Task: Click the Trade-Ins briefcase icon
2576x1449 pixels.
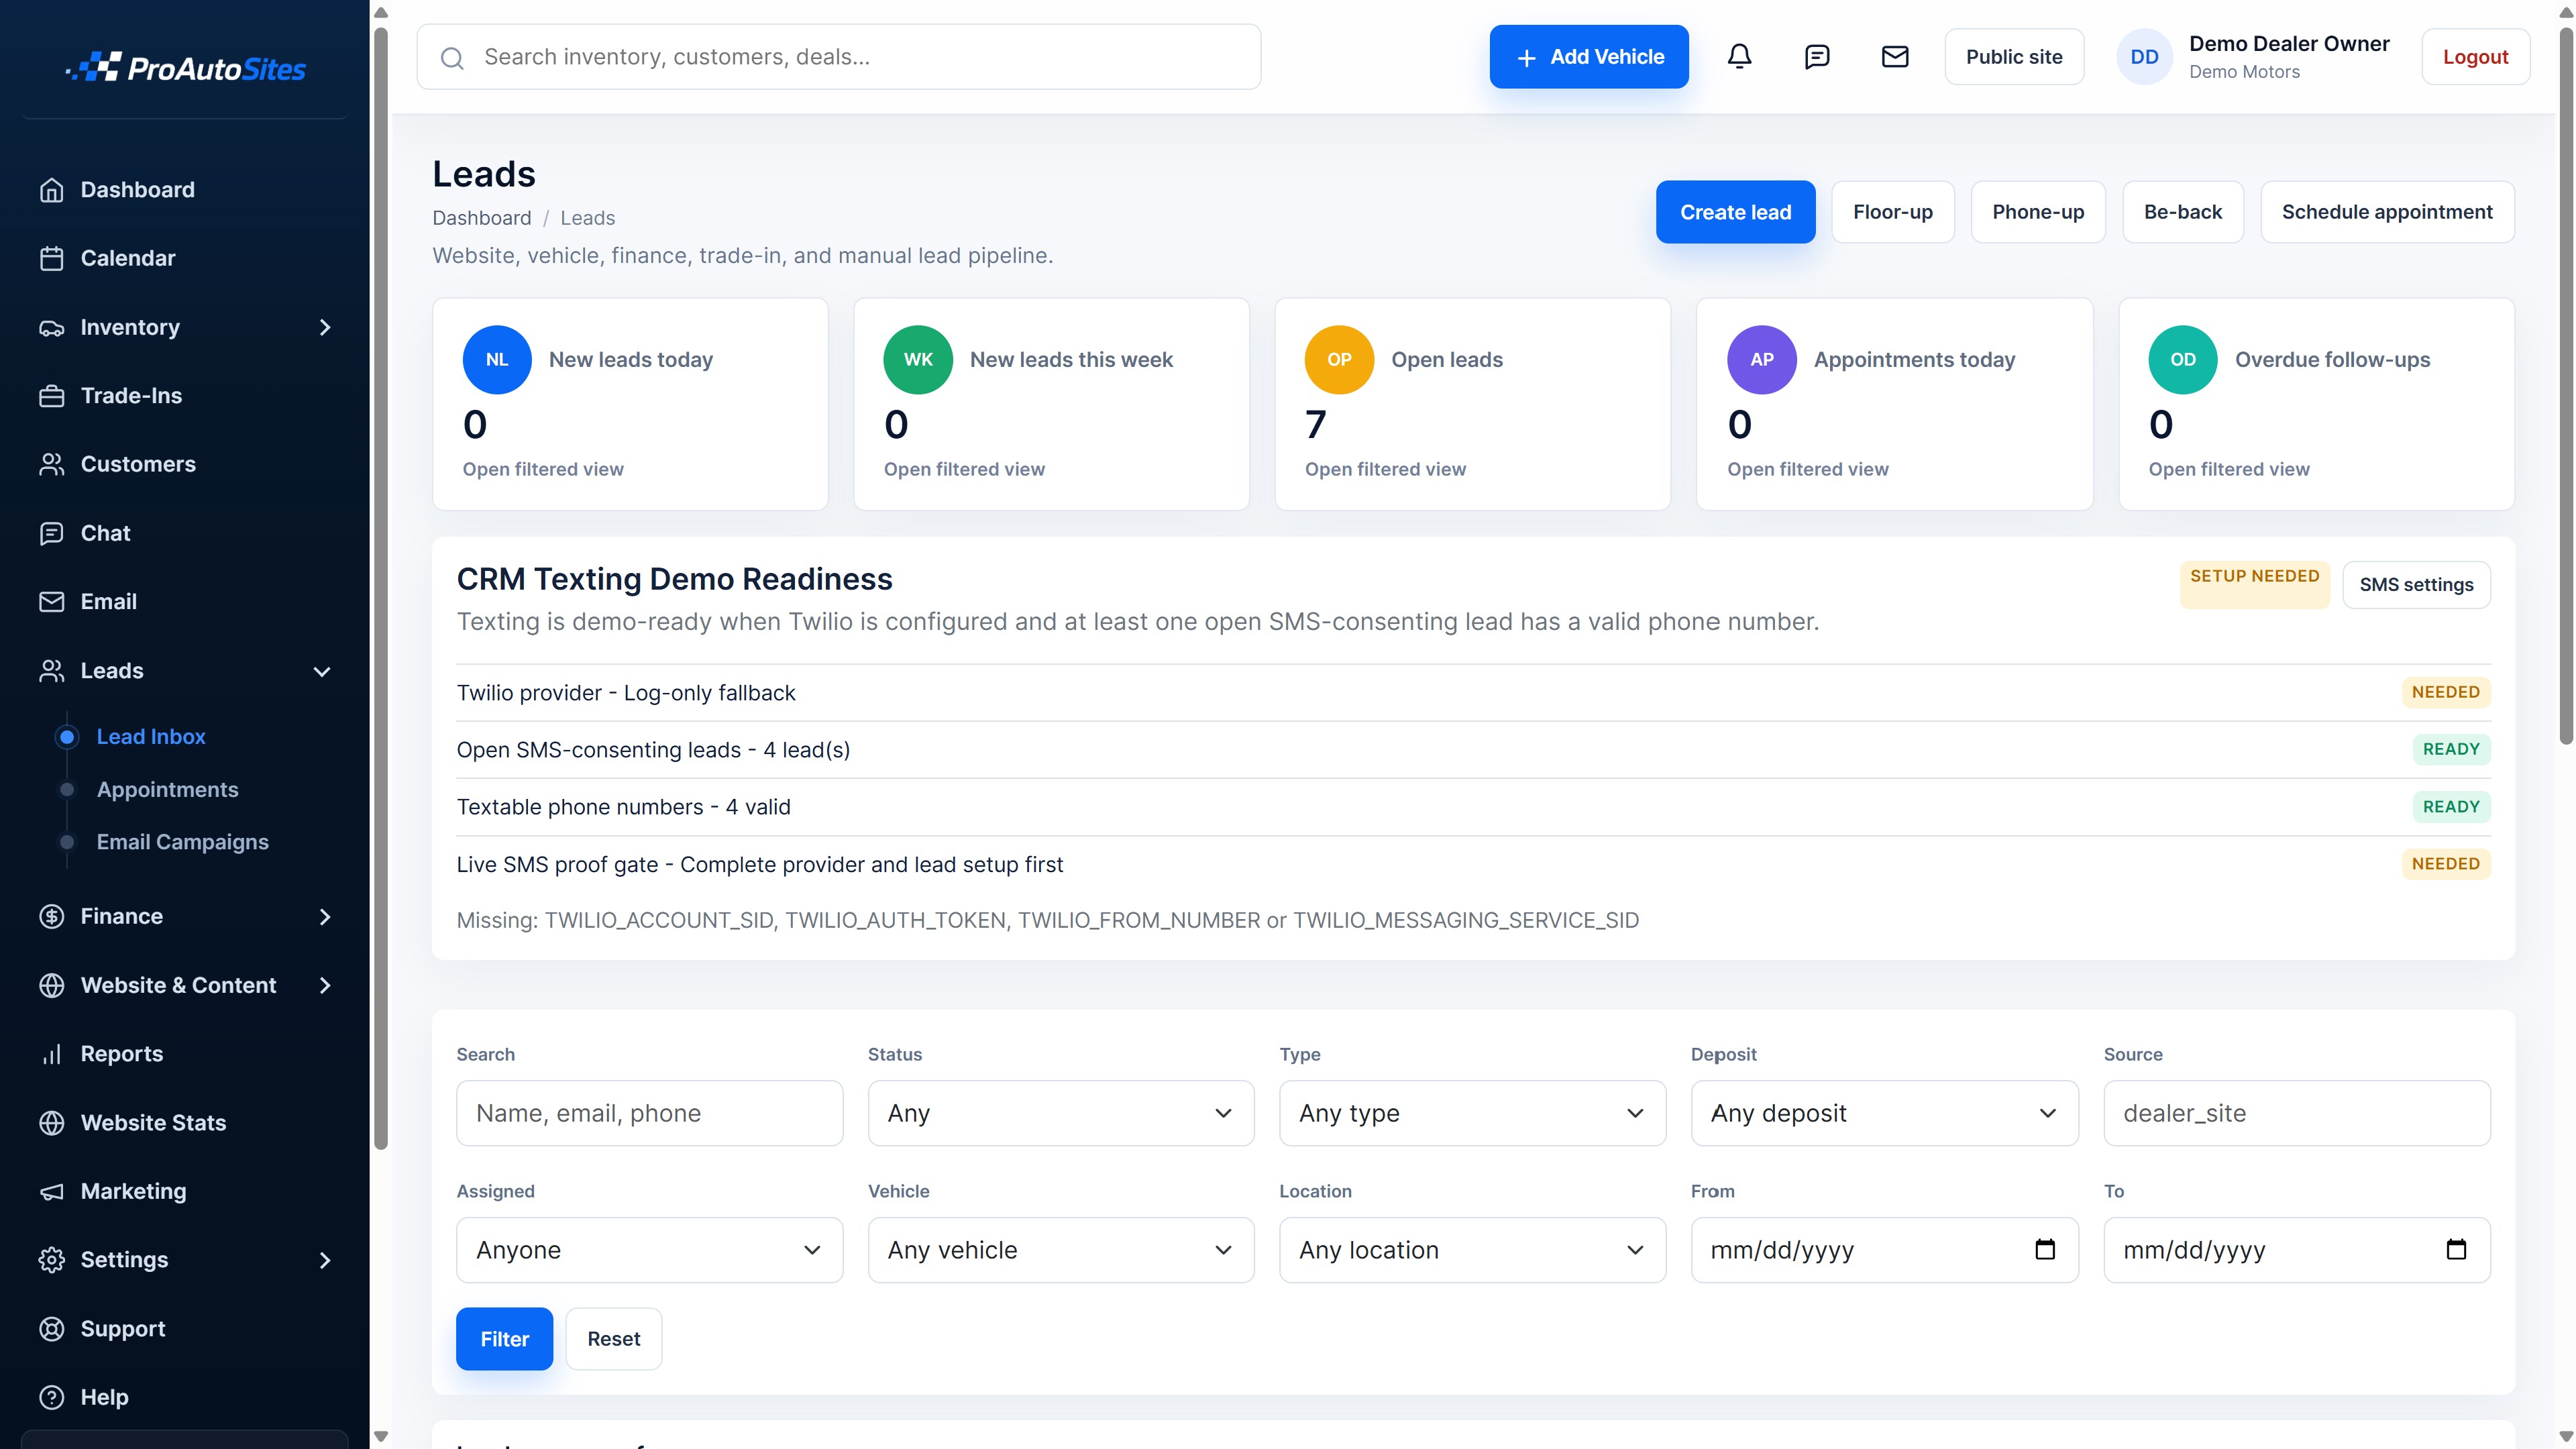Action: tap(51, 396)
